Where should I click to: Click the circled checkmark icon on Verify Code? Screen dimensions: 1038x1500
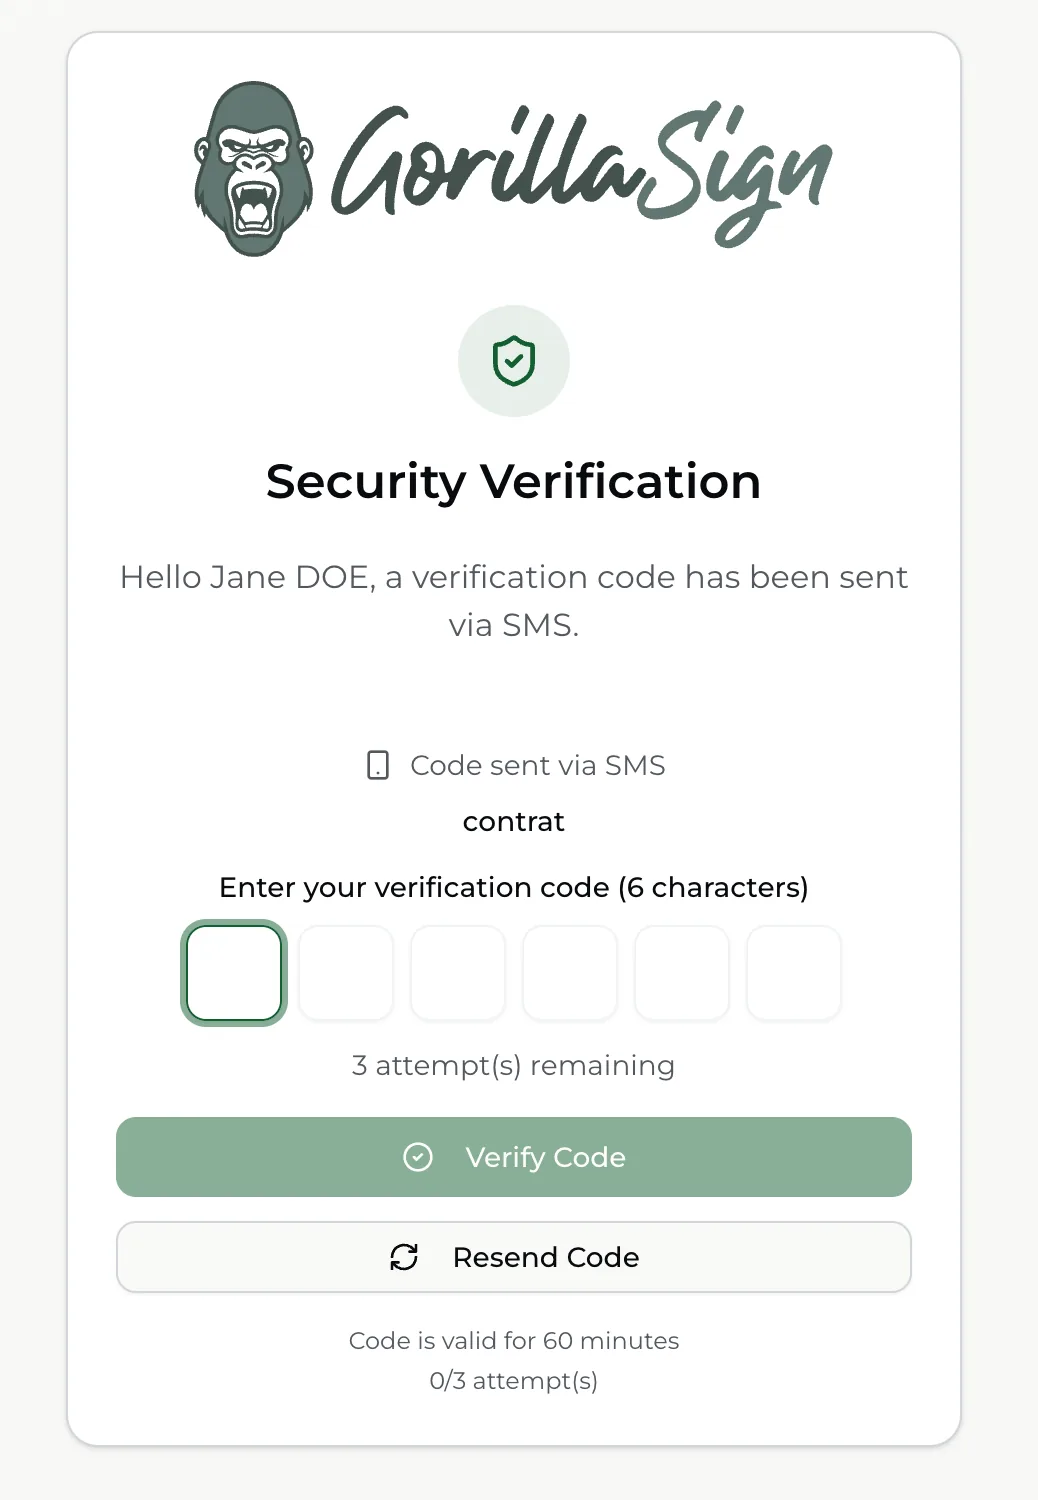(418, 1157)
